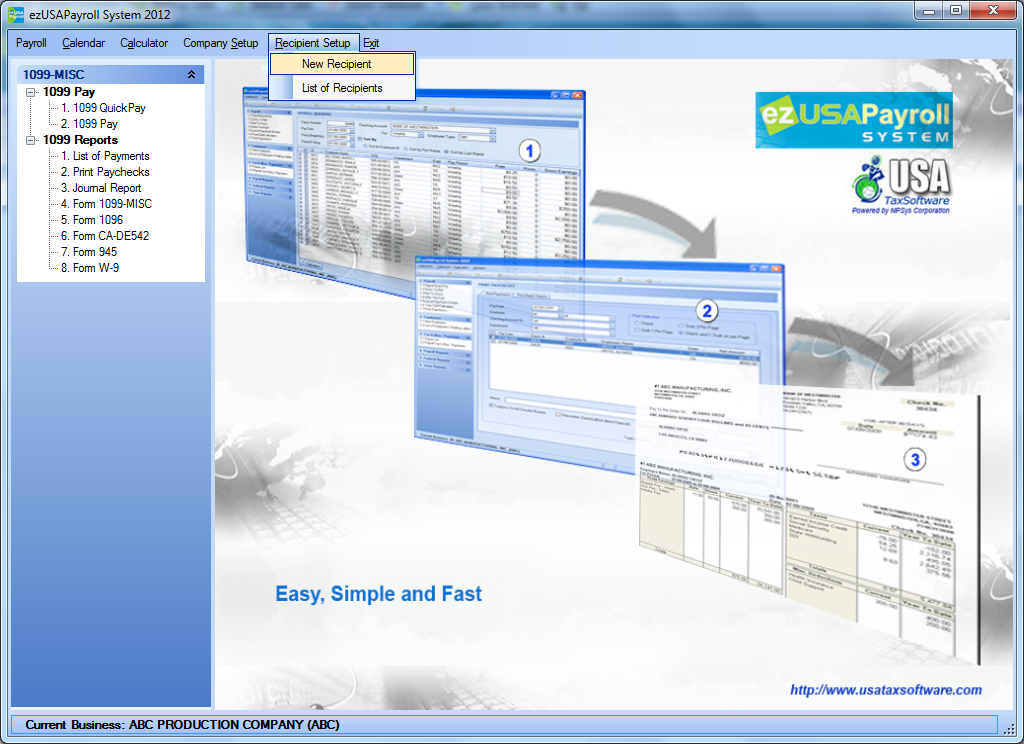Collapse the 1099-MISC panel with double chevron
The height and width of the screenshot is (744, 1024).
pos(191,75)
